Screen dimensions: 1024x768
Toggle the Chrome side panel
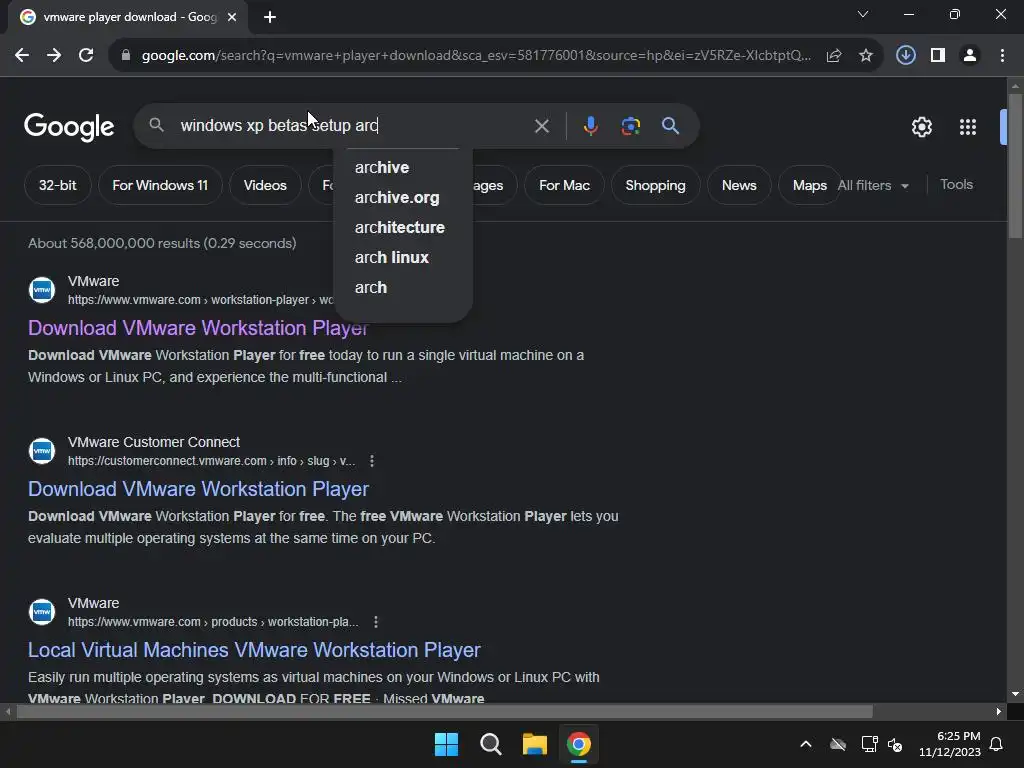click(938, 56)
